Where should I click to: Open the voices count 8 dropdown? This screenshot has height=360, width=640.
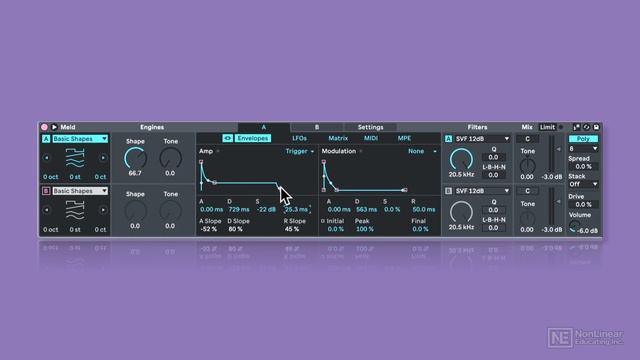(583, 149)
